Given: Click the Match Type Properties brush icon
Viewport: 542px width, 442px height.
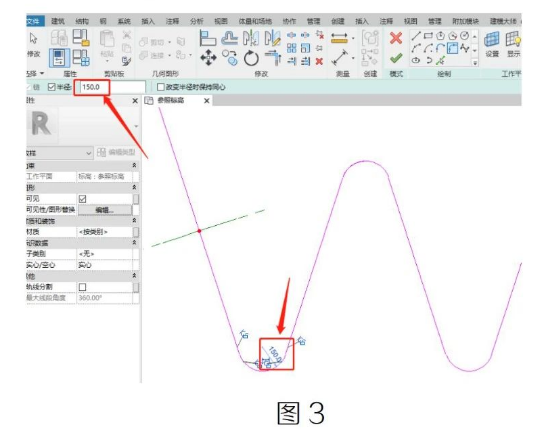Looking at the screenshot, I should [x=127, y=61].
